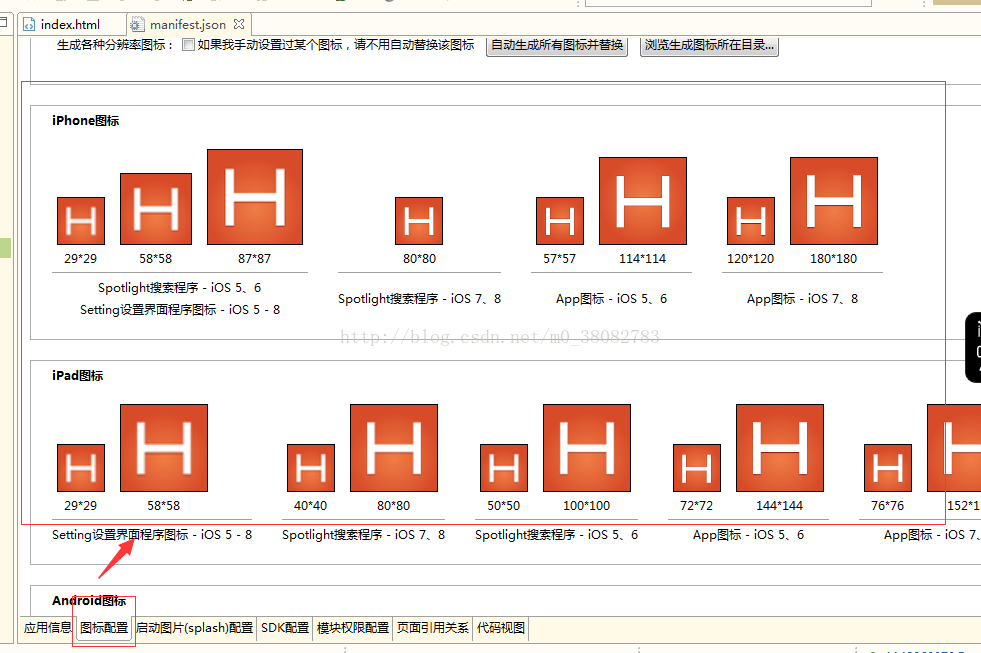
Task: Click the "114*114" size label
Action: (643, 258)
